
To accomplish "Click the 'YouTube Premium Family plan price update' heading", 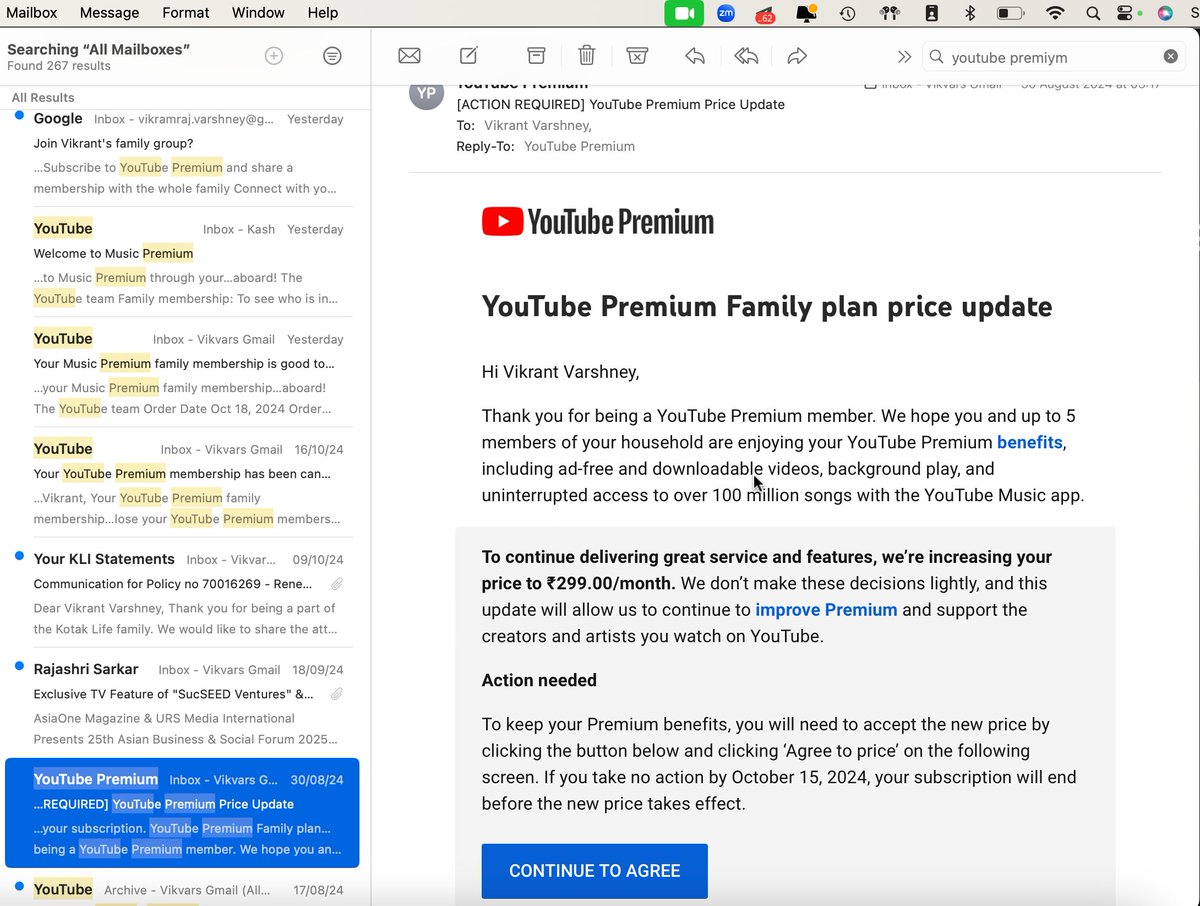I will (x=767, y=306).
